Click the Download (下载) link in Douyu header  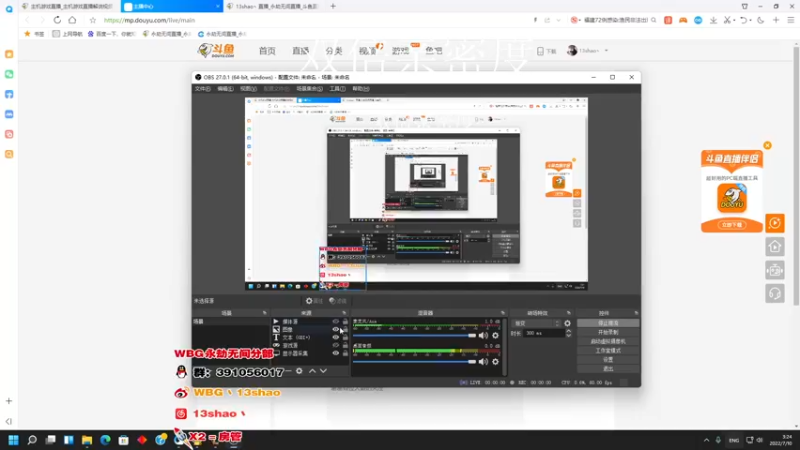(546, 51)
